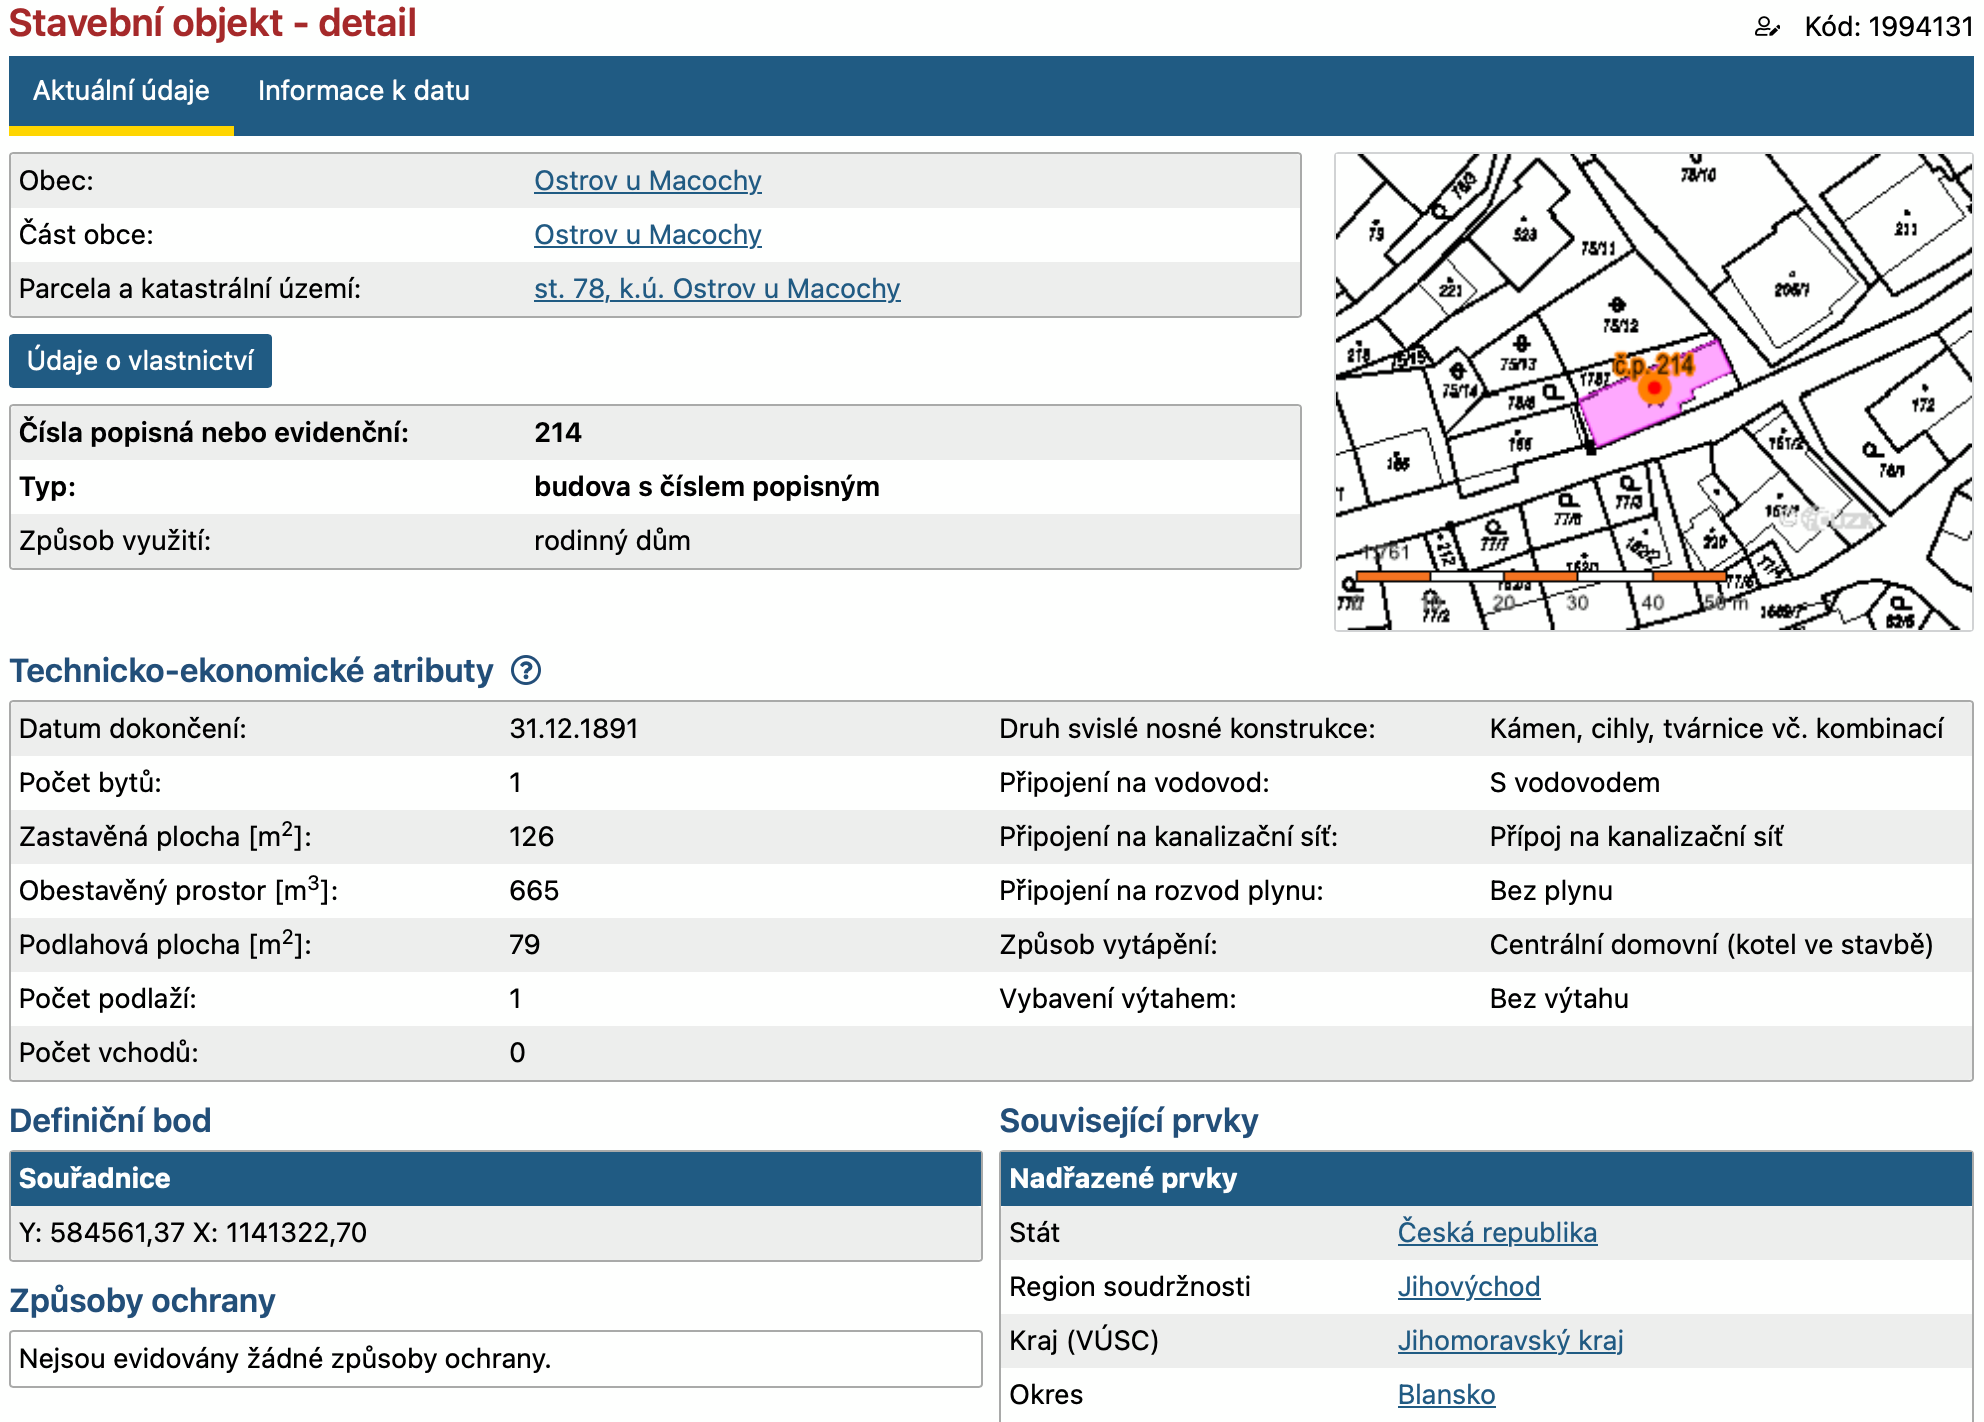Screen dimensions: 1984x1422
Task: Open the Jihomoravský kraj link
Action: click(1510, 1341)
